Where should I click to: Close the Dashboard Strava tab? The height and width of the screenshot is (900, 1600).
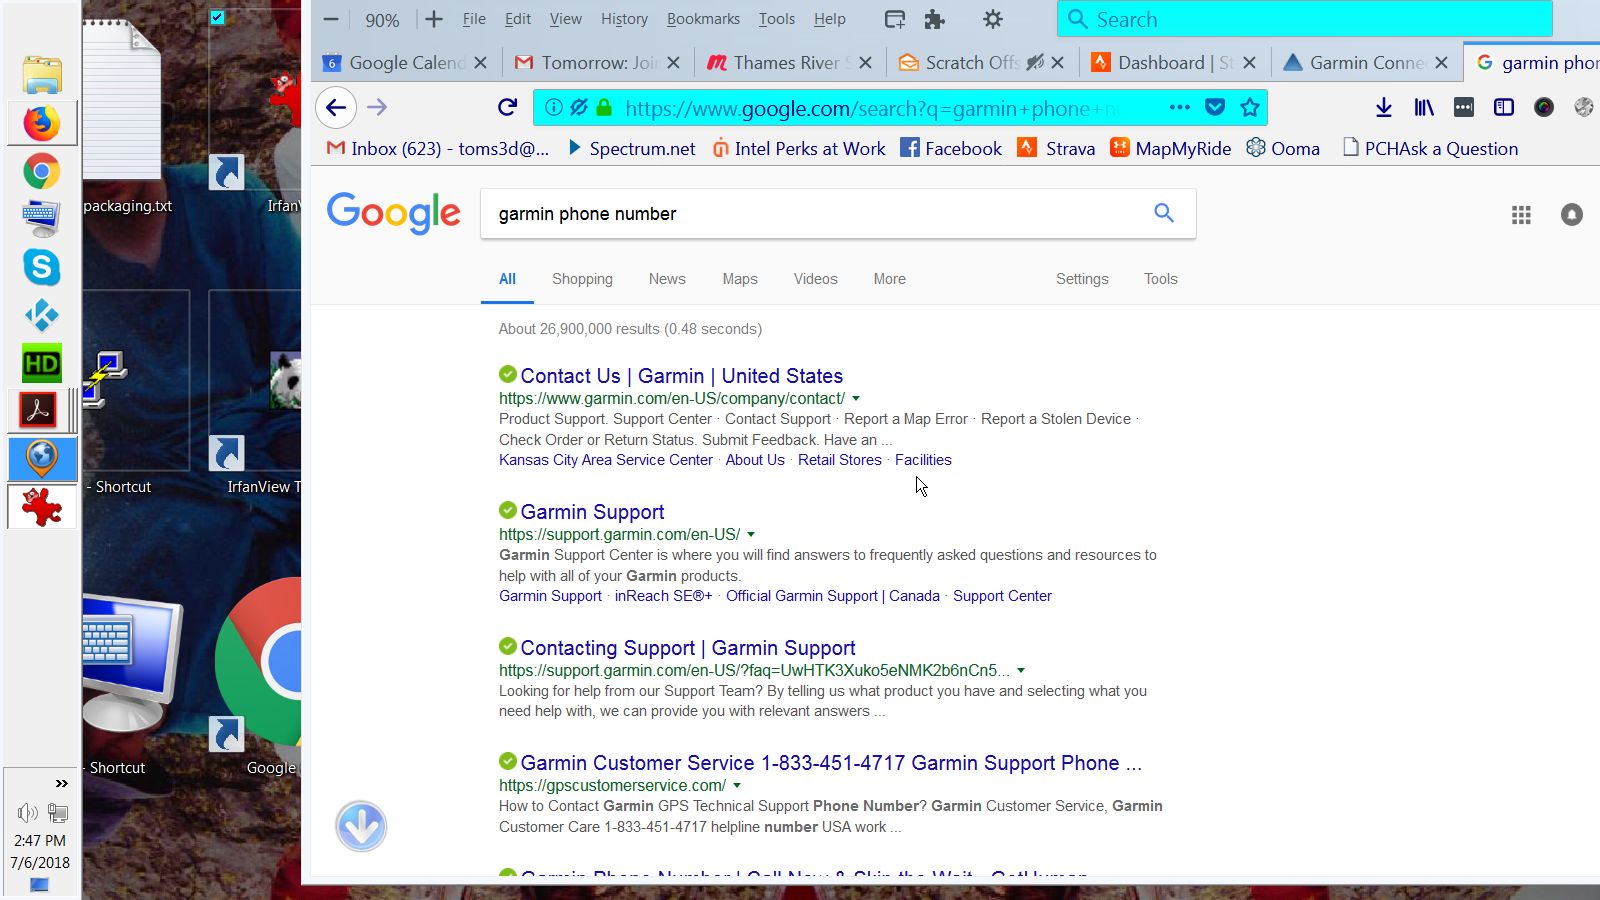point(1249,62)
